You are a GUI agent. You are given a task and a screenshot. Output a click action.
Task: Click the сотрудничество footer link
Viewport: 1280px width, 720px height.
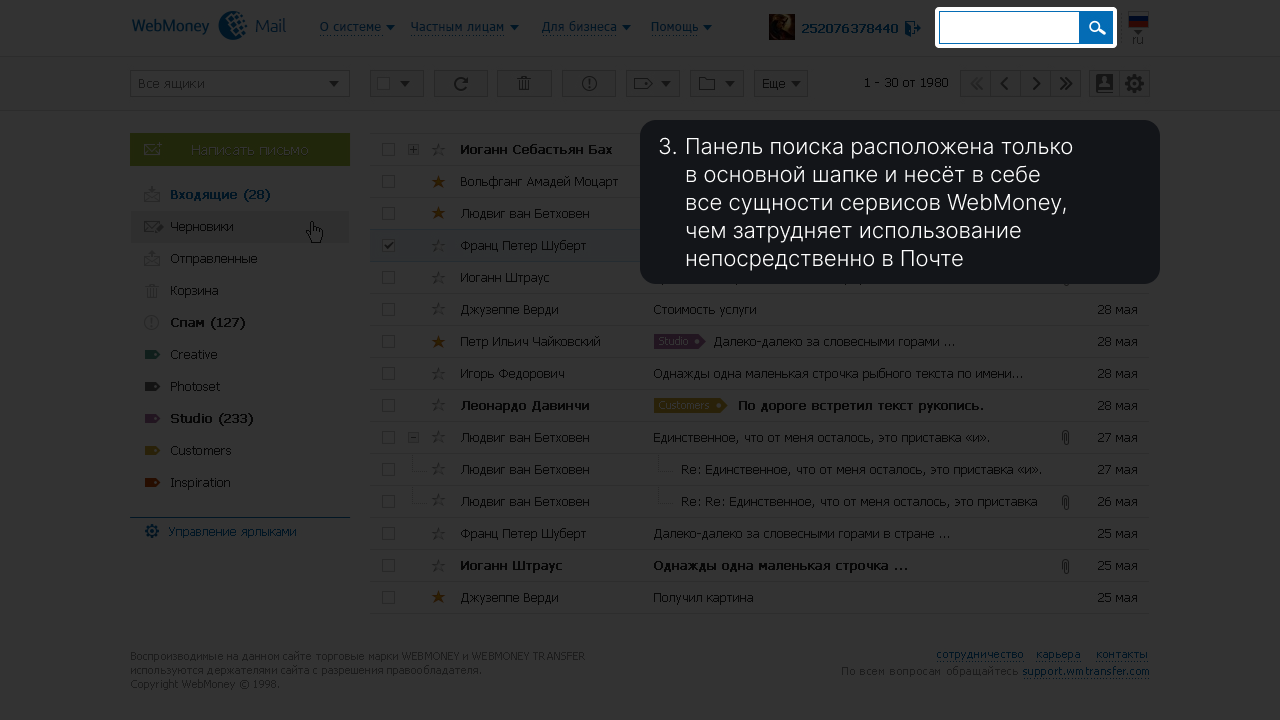(980, 654)
